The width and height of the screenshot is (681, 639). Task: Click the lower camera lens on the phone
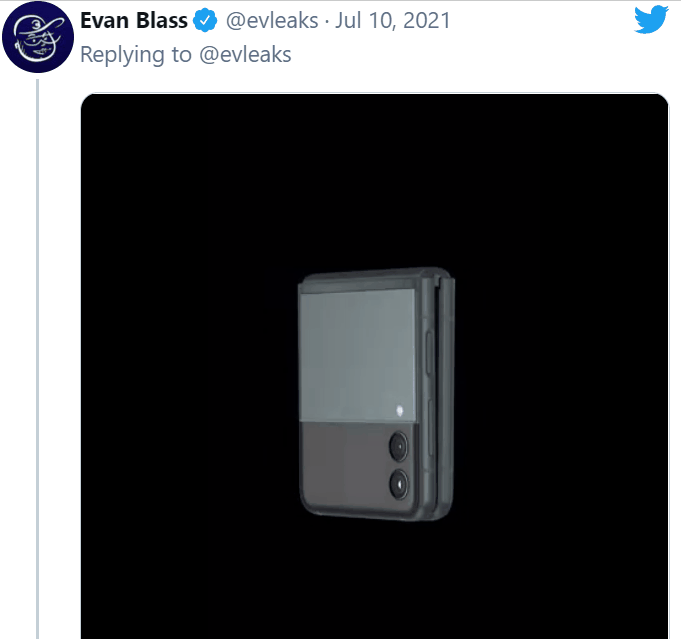(x=398, y=484)
